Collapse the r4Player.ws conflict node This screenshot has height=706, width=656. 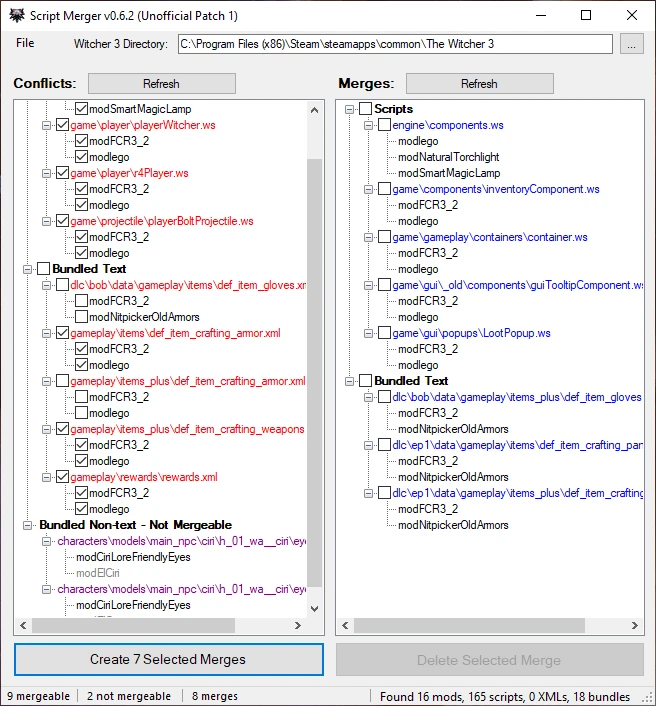pyautogui.click(x=46, y=173)
